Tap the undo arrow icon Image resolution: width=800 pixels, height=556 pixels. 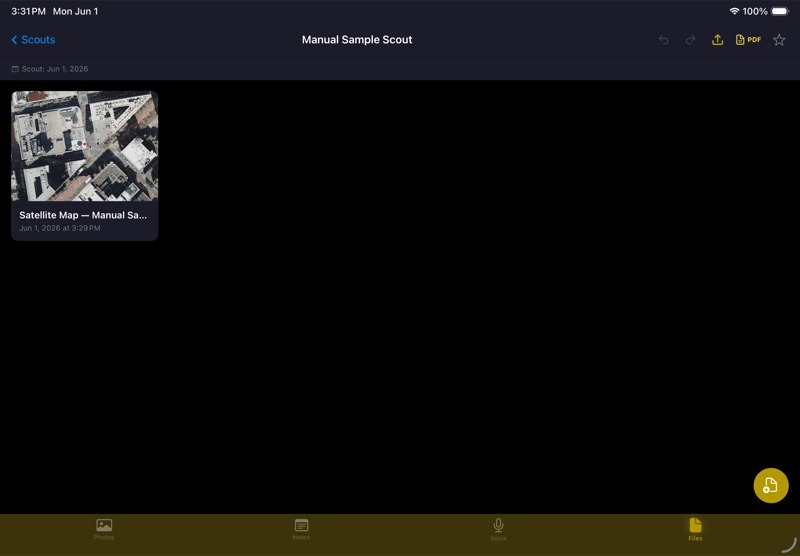click(663, 40)
